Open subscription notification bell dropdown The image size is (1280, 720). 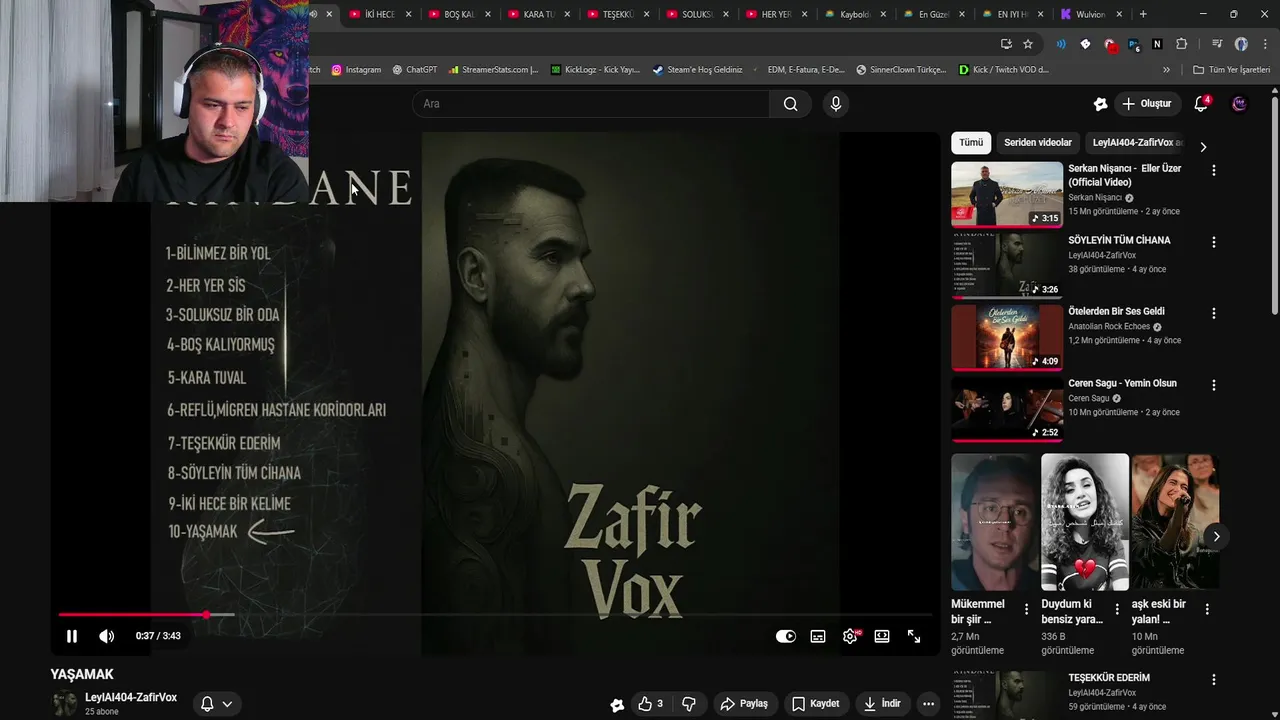pyautogui.click(x=217, y=704)
